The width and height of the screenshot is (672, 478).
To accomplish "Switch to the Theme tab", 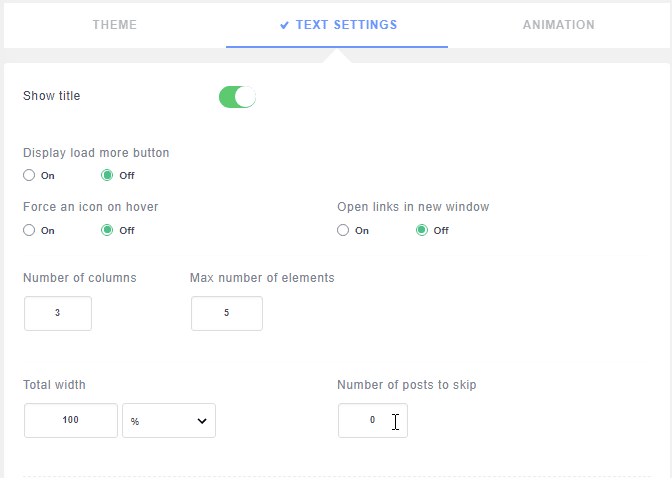I will click(114, 25).
